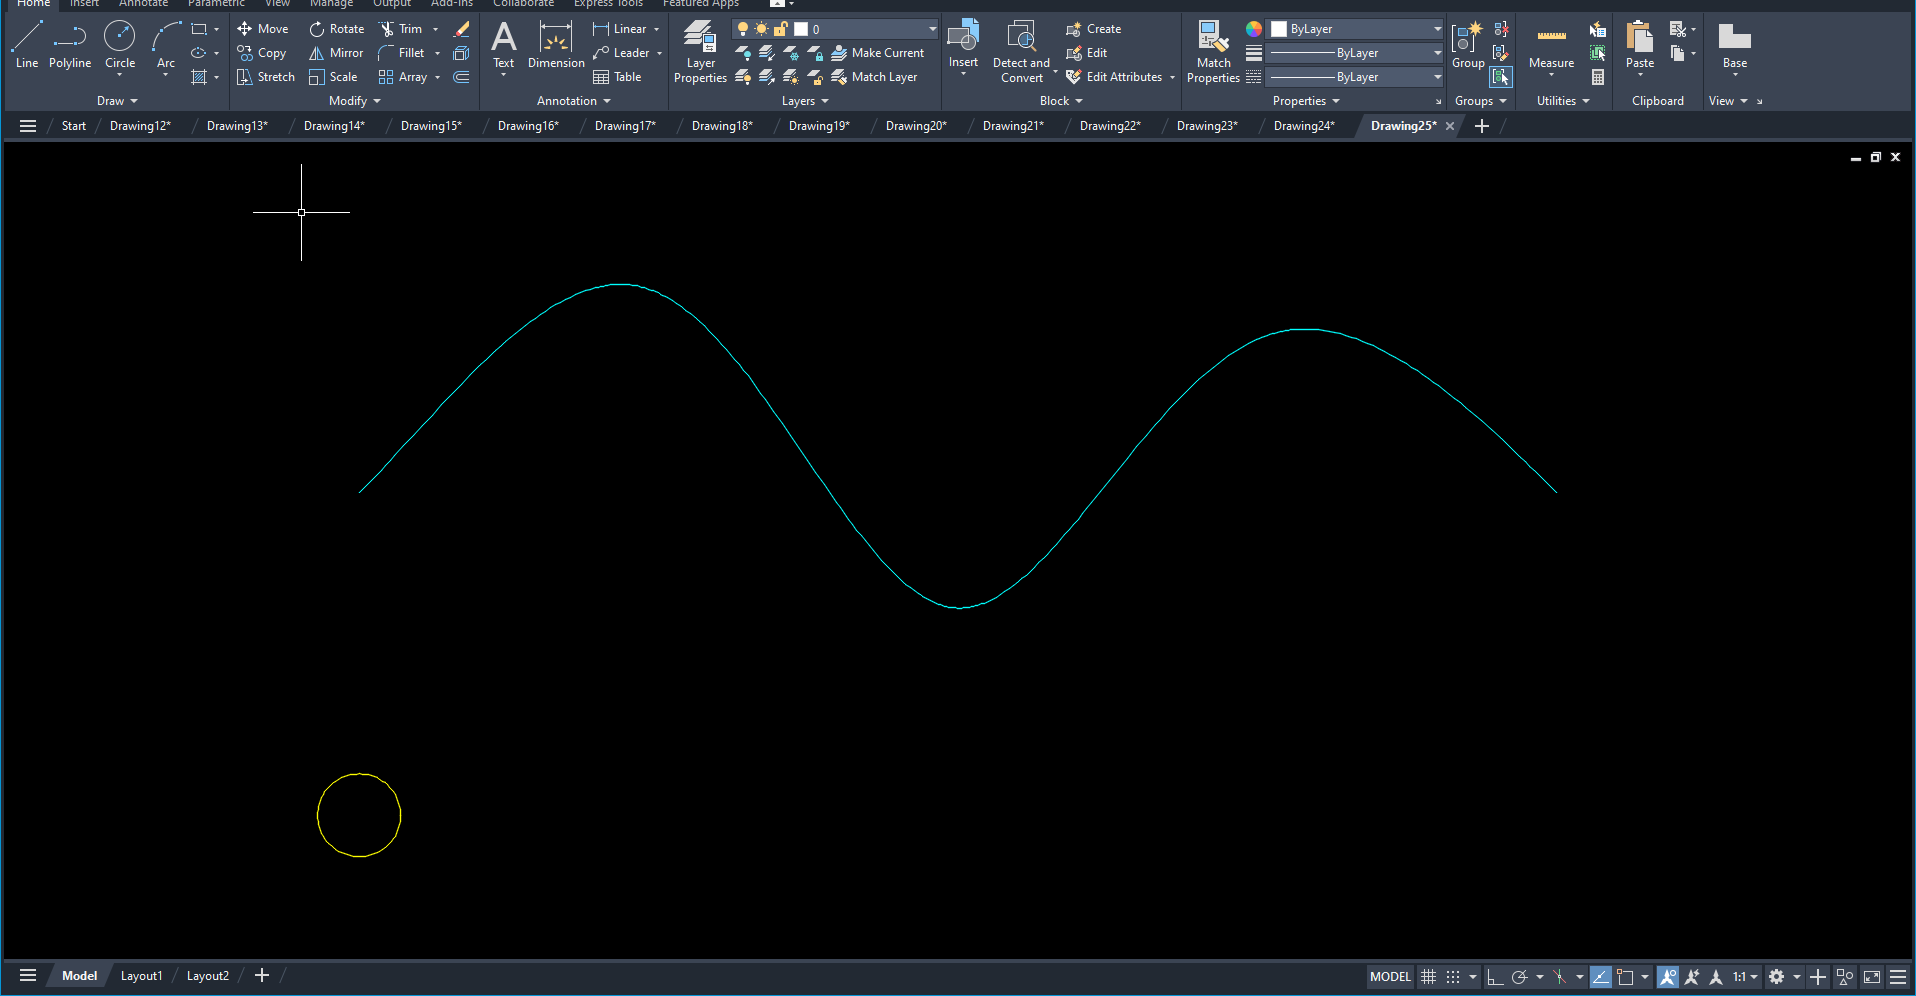Activate the Scale tool
Viewport: 1916px width, 996px height.
point(333,77)
